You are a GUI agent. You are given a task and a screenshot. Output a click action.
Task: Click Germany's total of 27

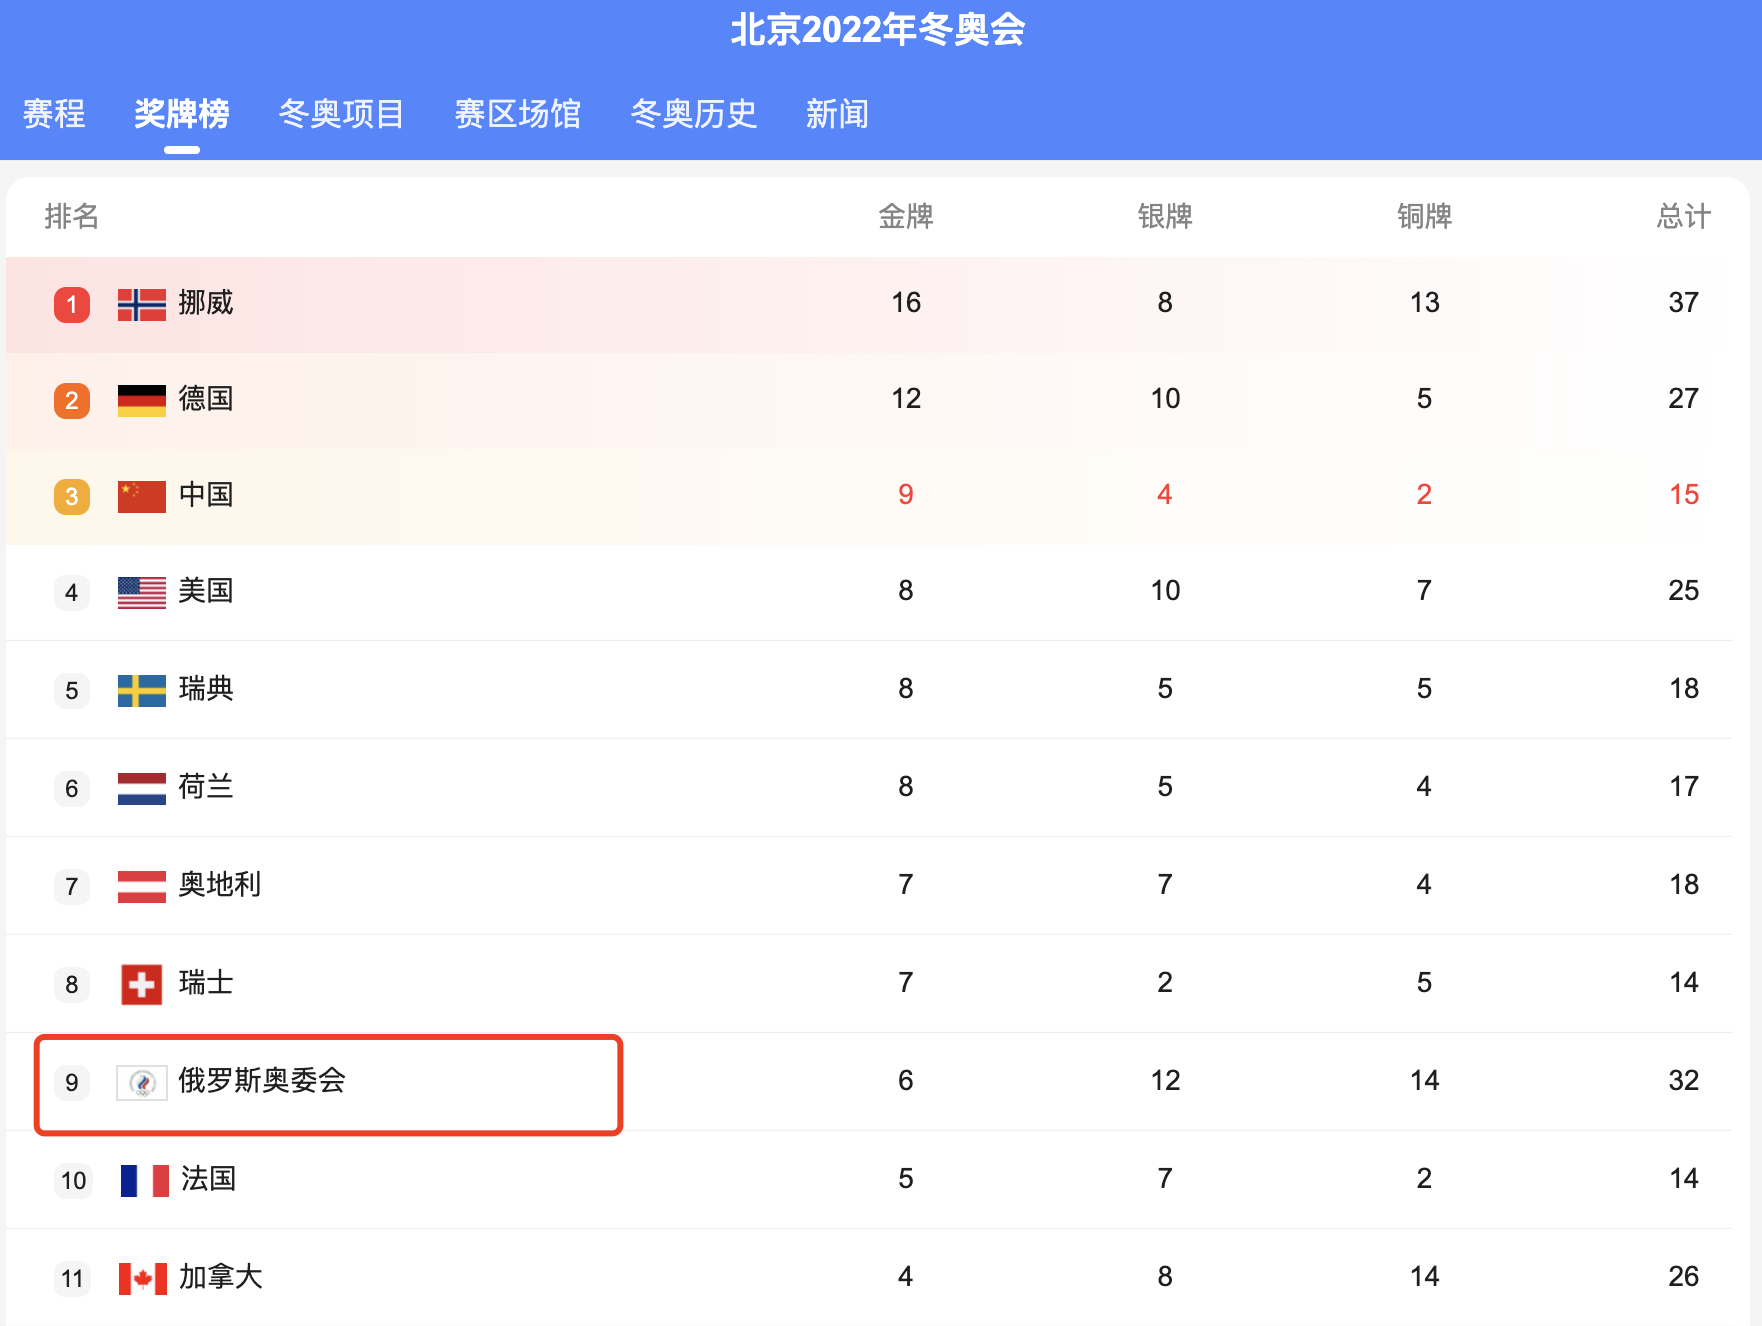coord(1684,398)
